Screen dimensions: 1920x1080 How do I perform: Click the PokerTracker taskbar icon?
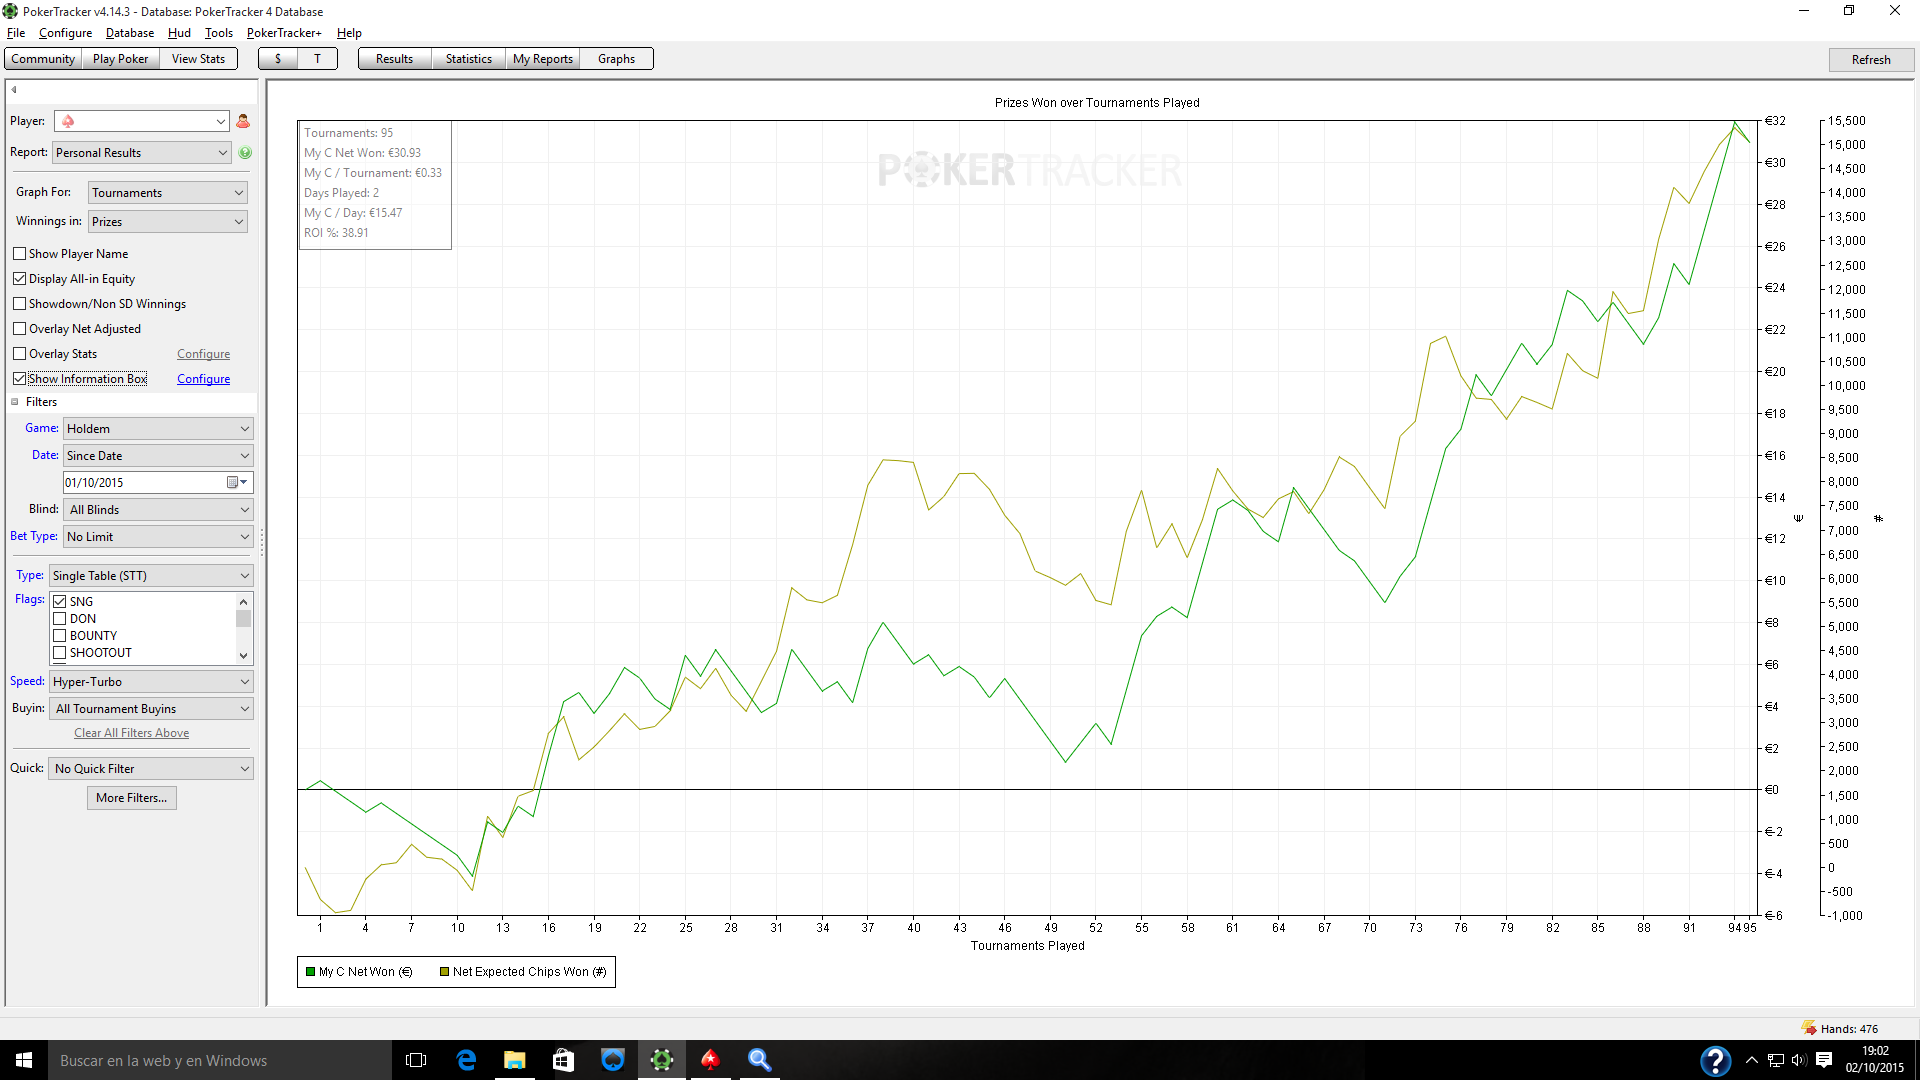click(662, 1060)
